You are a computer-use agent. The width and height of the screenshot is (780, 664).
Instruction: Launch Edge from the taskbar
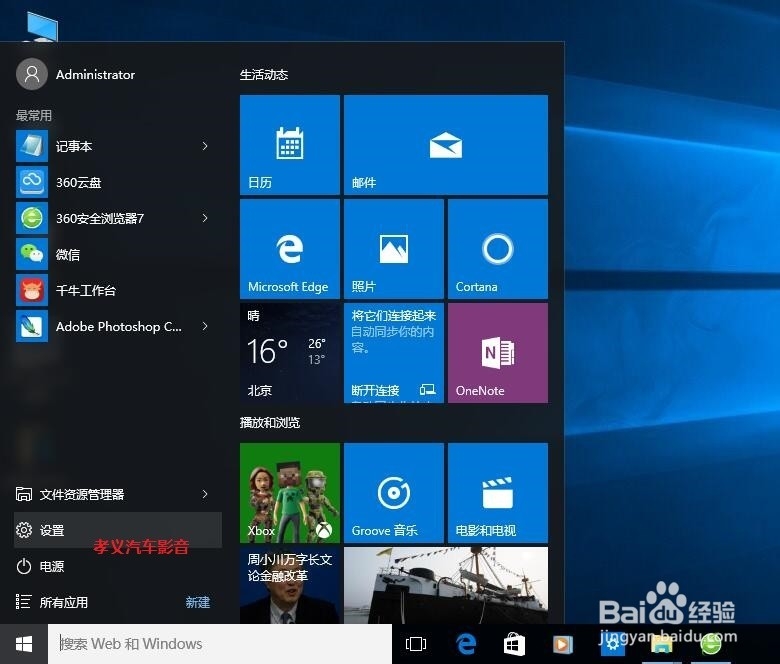click(x=466, y=644)
